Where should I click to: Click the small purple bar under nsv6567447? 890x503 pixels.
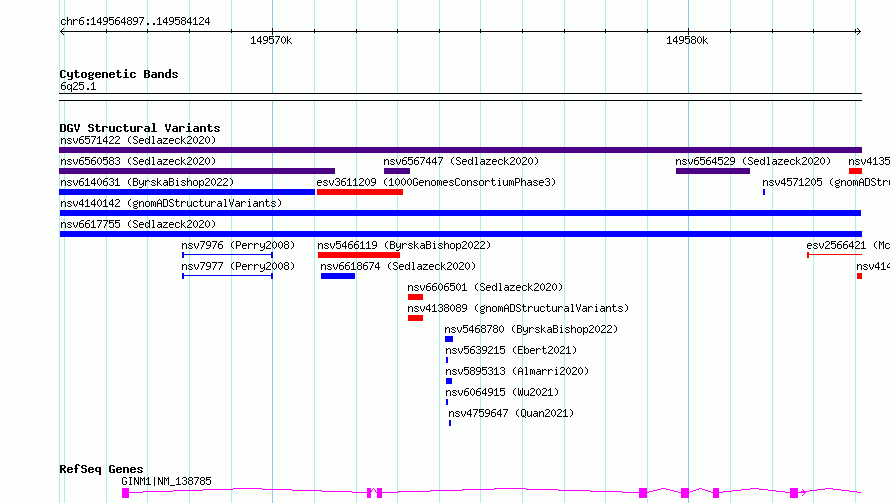coord(397,171)
